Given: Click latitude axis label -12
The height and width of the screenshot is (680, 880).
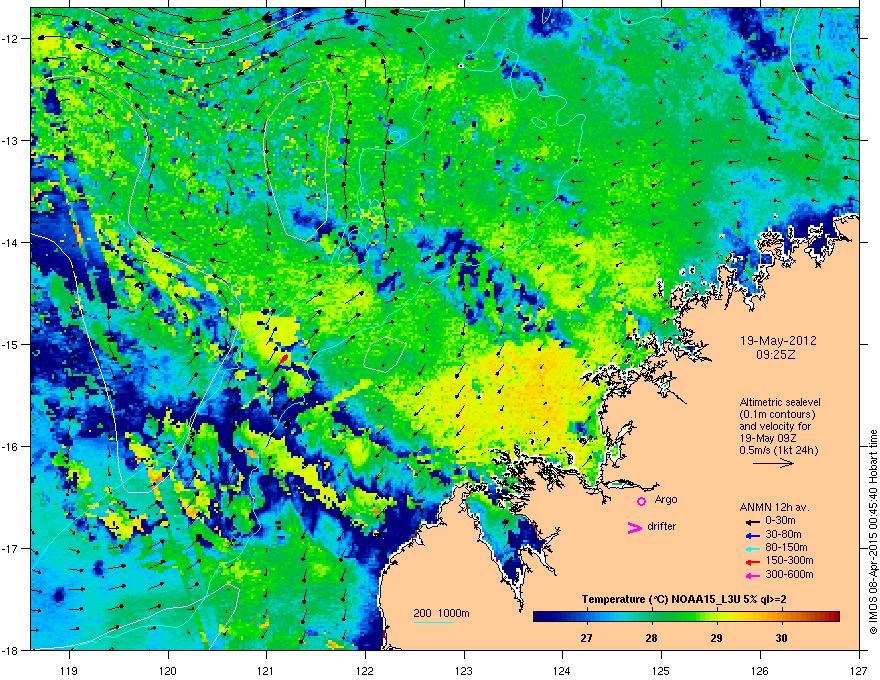Looking at the screenshot, I should coord(11,38).
